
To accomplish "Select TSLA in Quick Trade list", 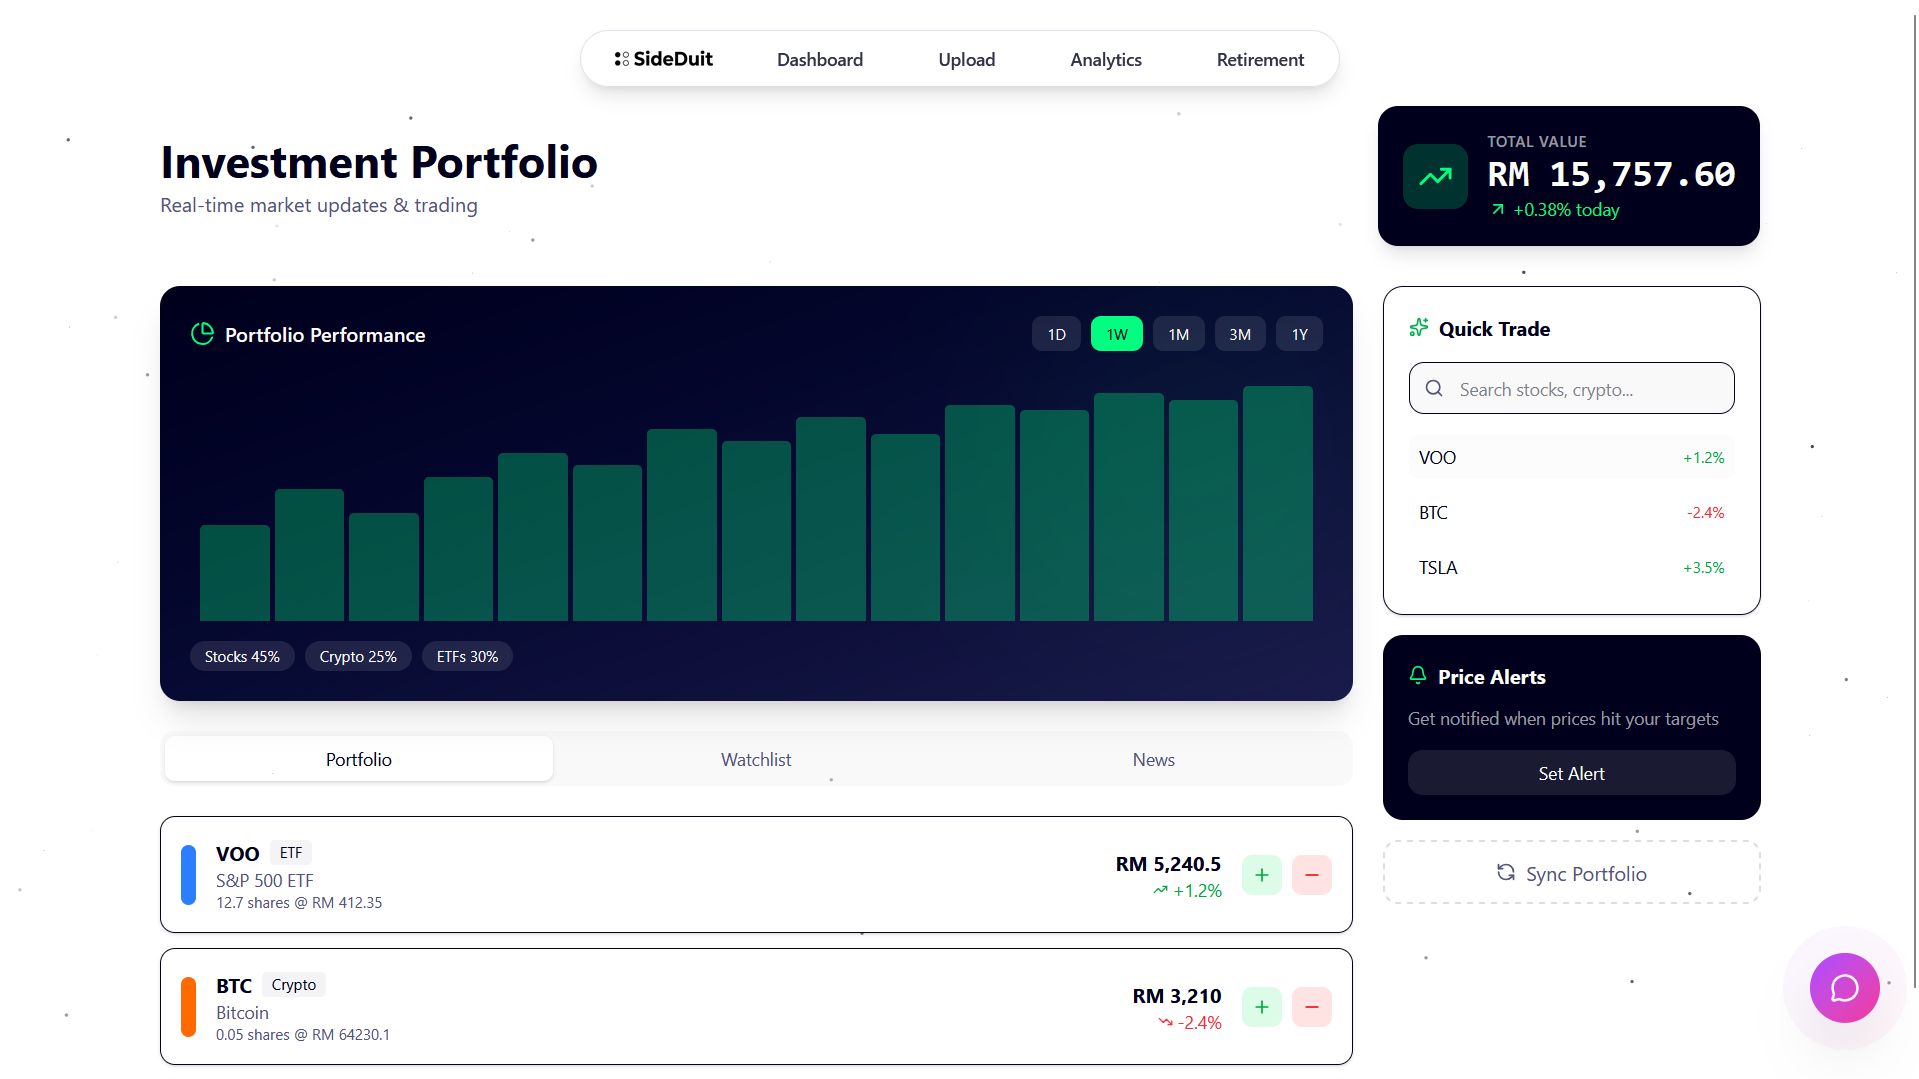I will [1571, 567].
